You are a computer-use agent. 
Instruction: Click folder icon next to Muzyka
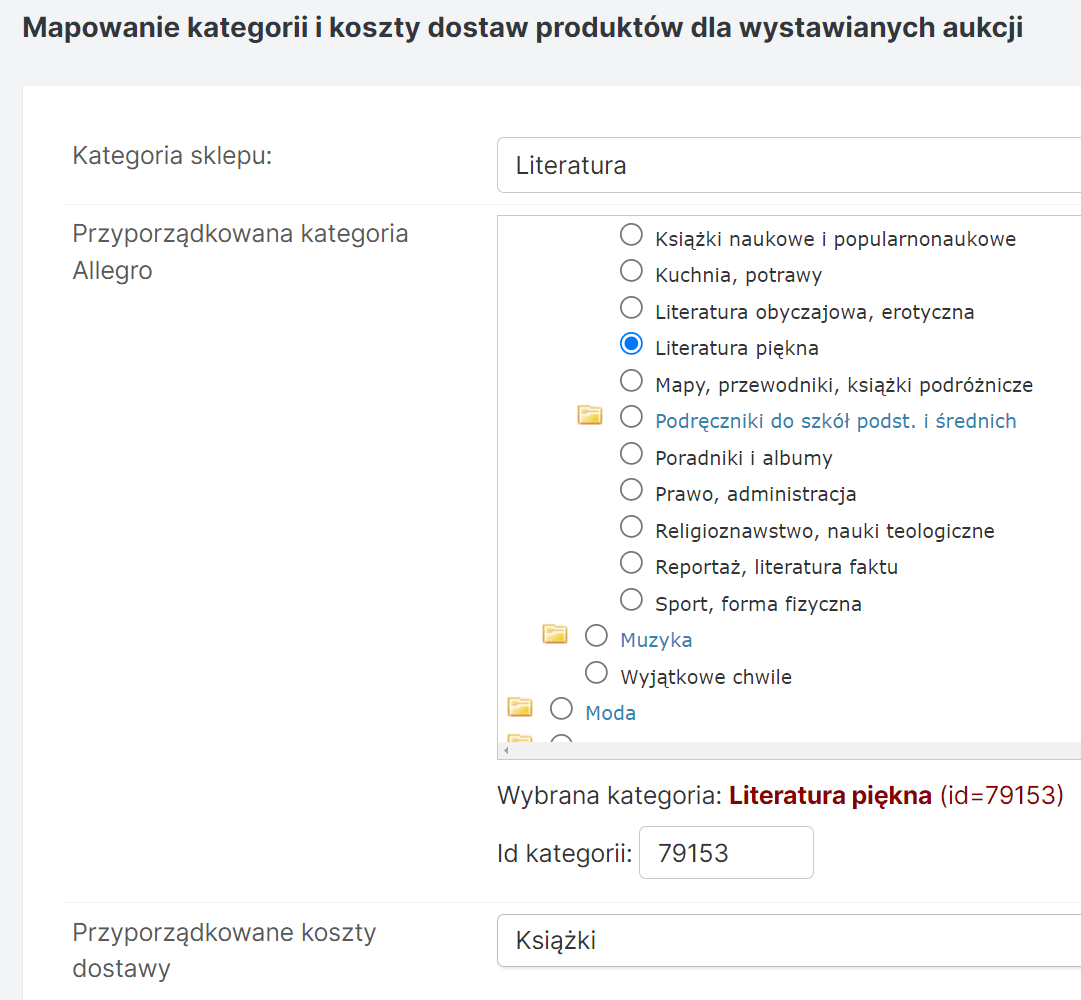point(555,634)
